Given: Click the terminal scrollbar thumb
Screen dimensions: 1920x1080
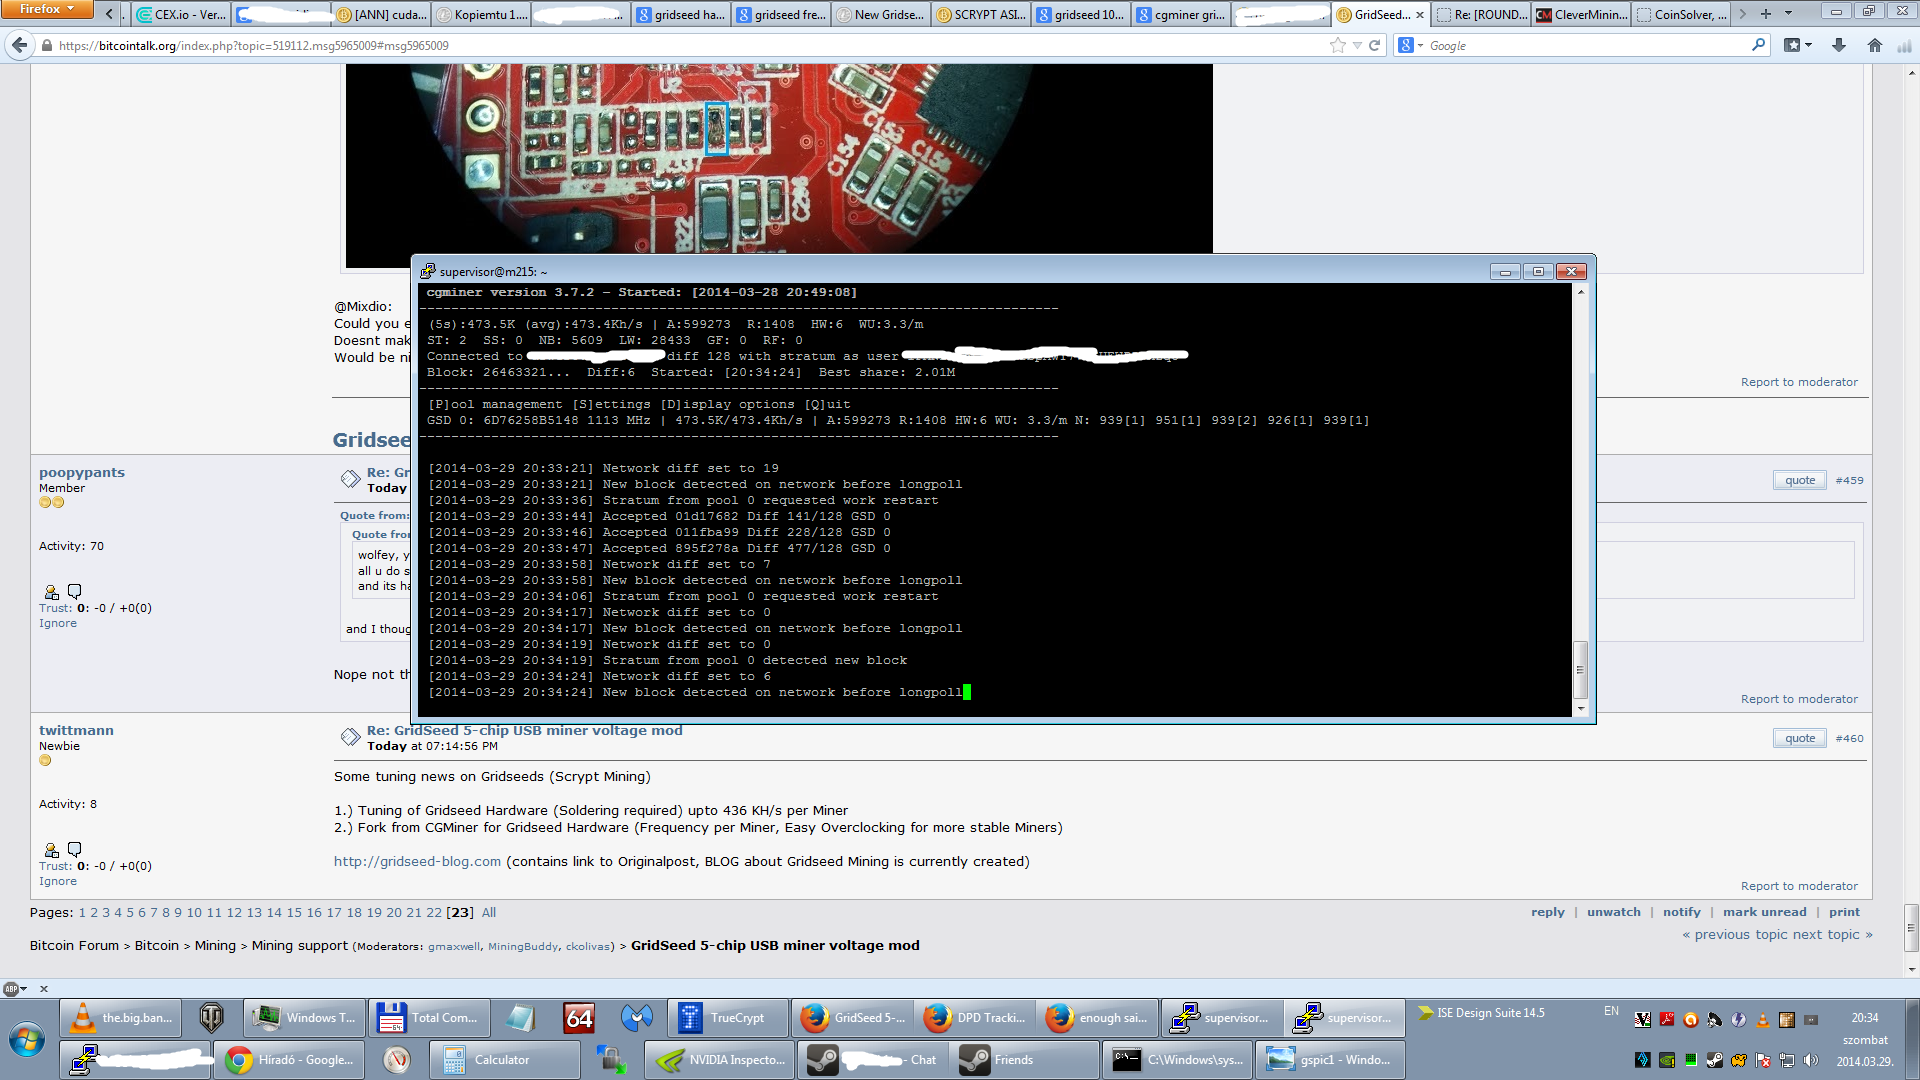Looking at the screenshot, I should point(1581,669).
